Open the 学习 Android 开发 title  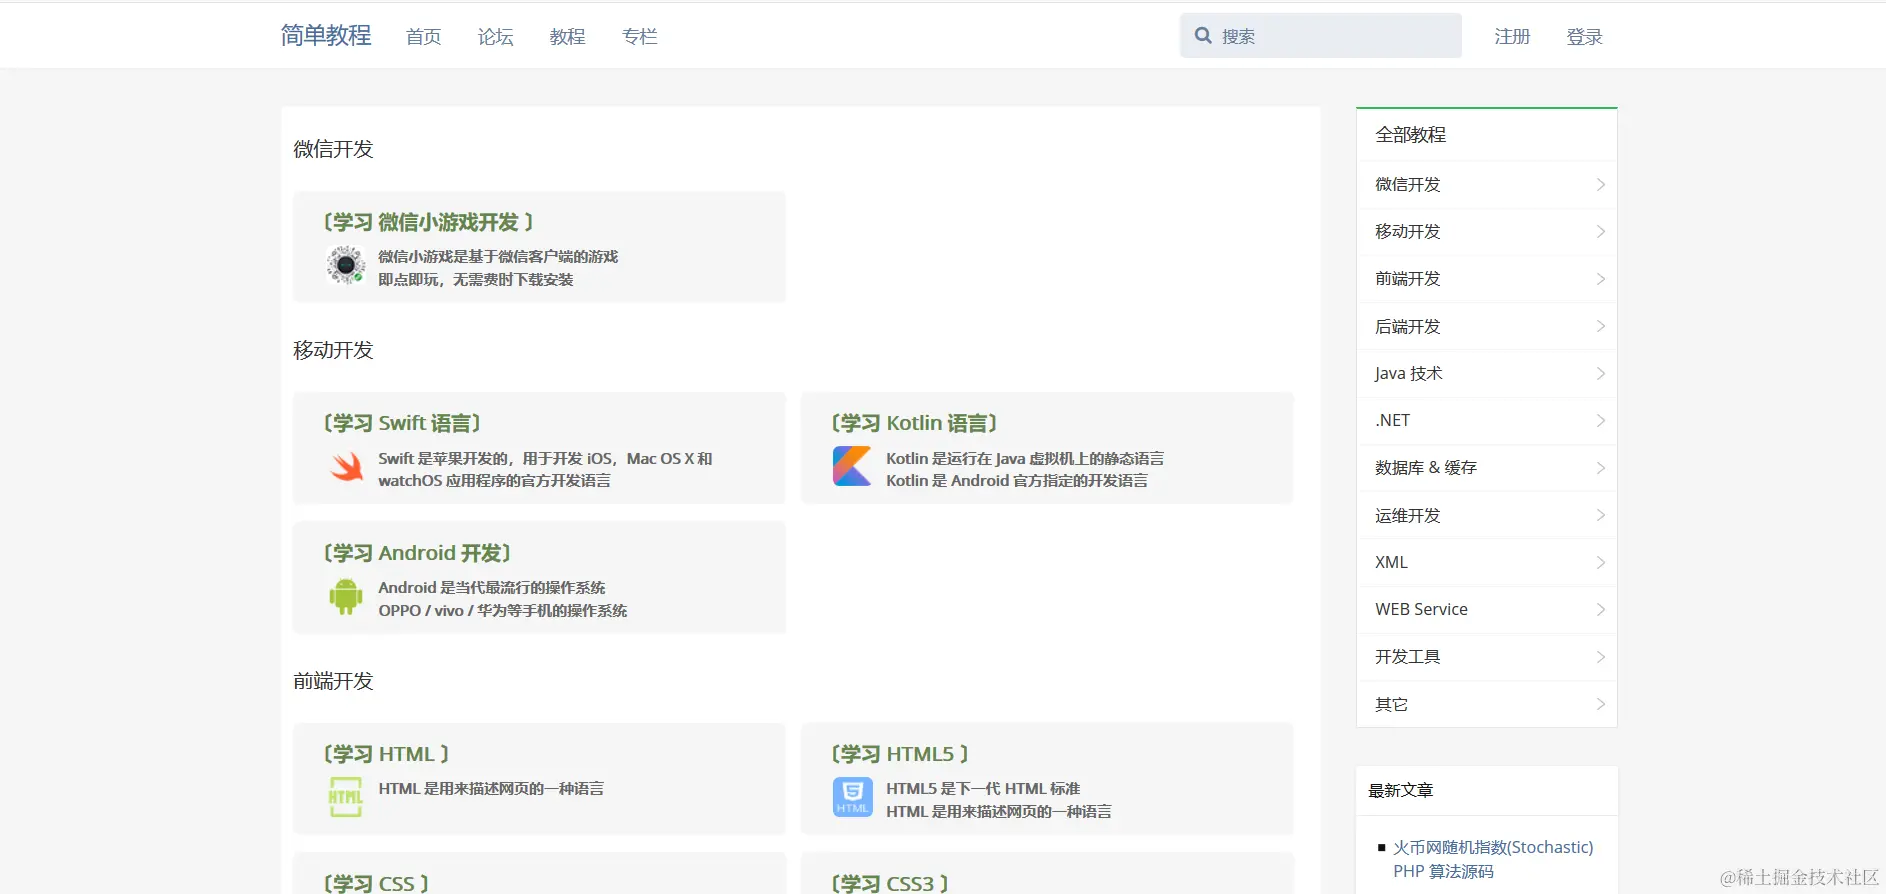tap(417, 553)
